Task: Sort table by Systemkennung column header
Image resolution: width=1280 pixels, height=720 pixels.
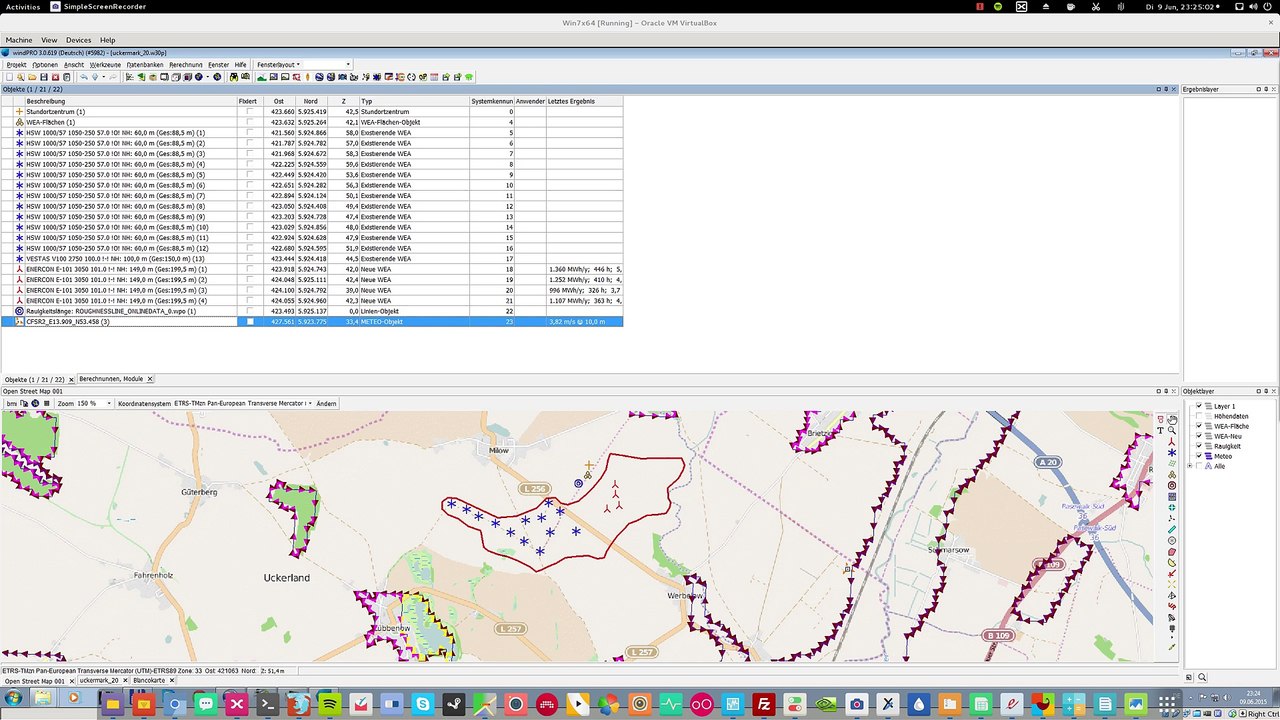Action: (x=492, y=101)
